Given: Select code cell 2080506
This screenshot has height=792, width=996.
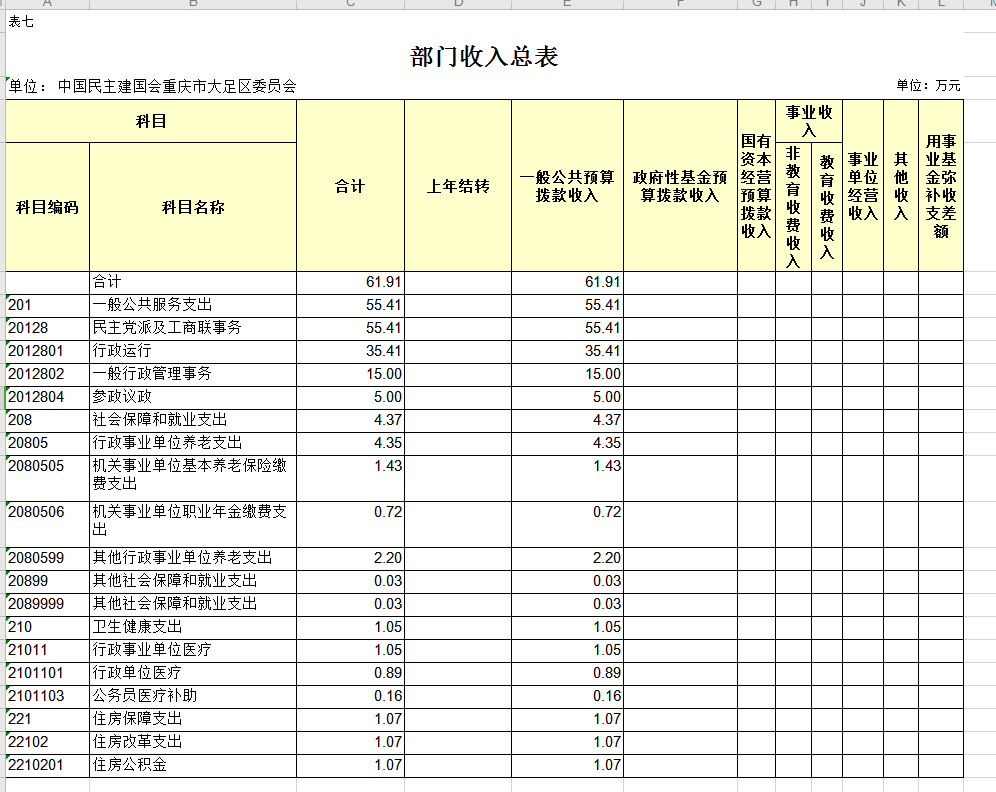Looking at the screenshot, I should 48,524.
